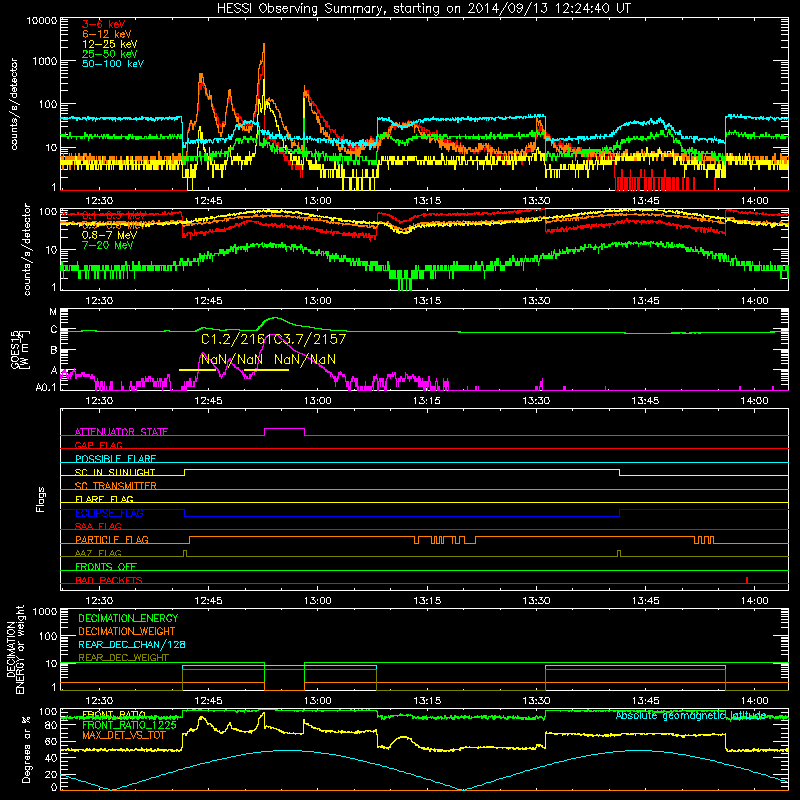Click the vertical Flags axis title
The height and width of the screenshot is (800, 800).
[x=41, y=499]
